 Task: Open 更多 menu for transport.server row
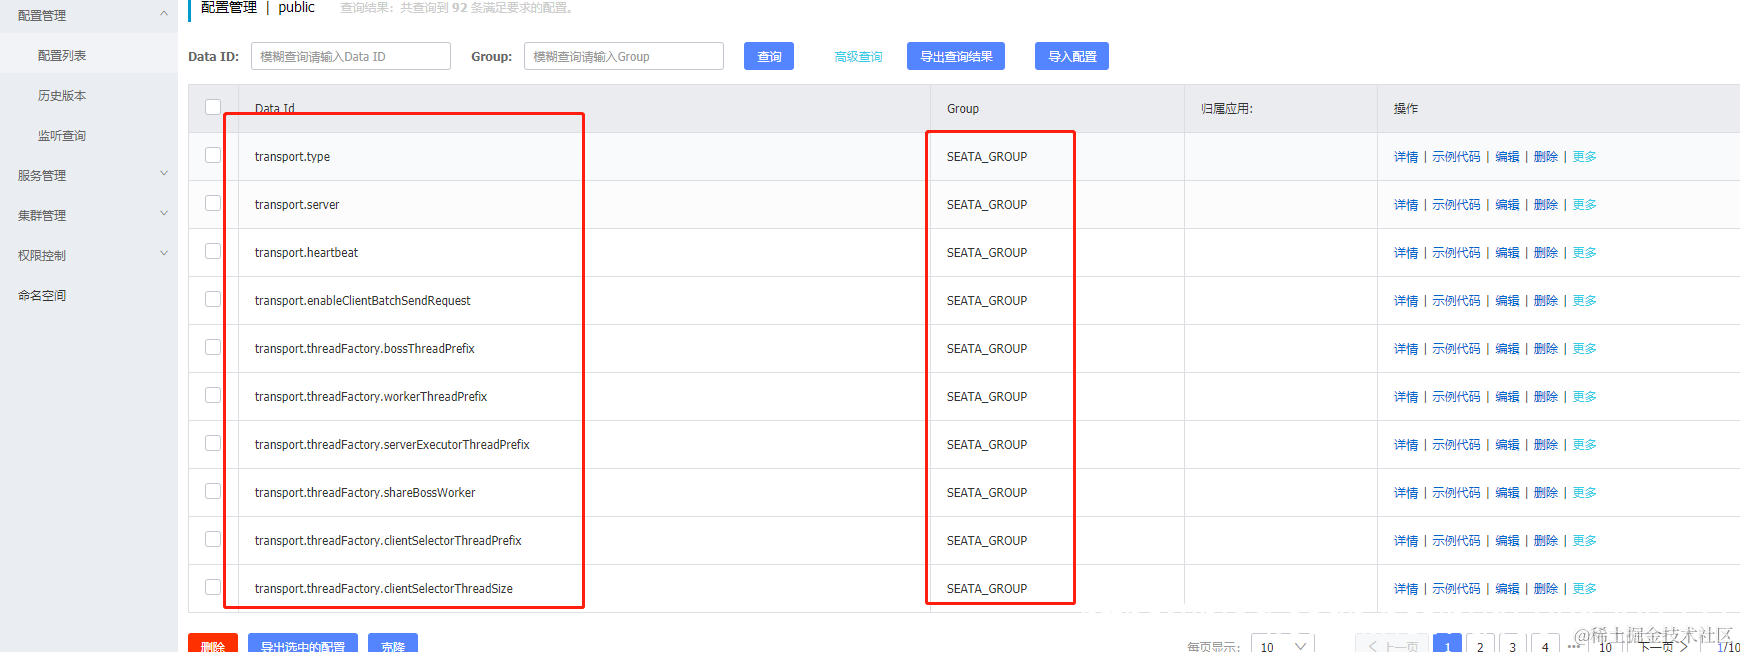[1584, 205]
